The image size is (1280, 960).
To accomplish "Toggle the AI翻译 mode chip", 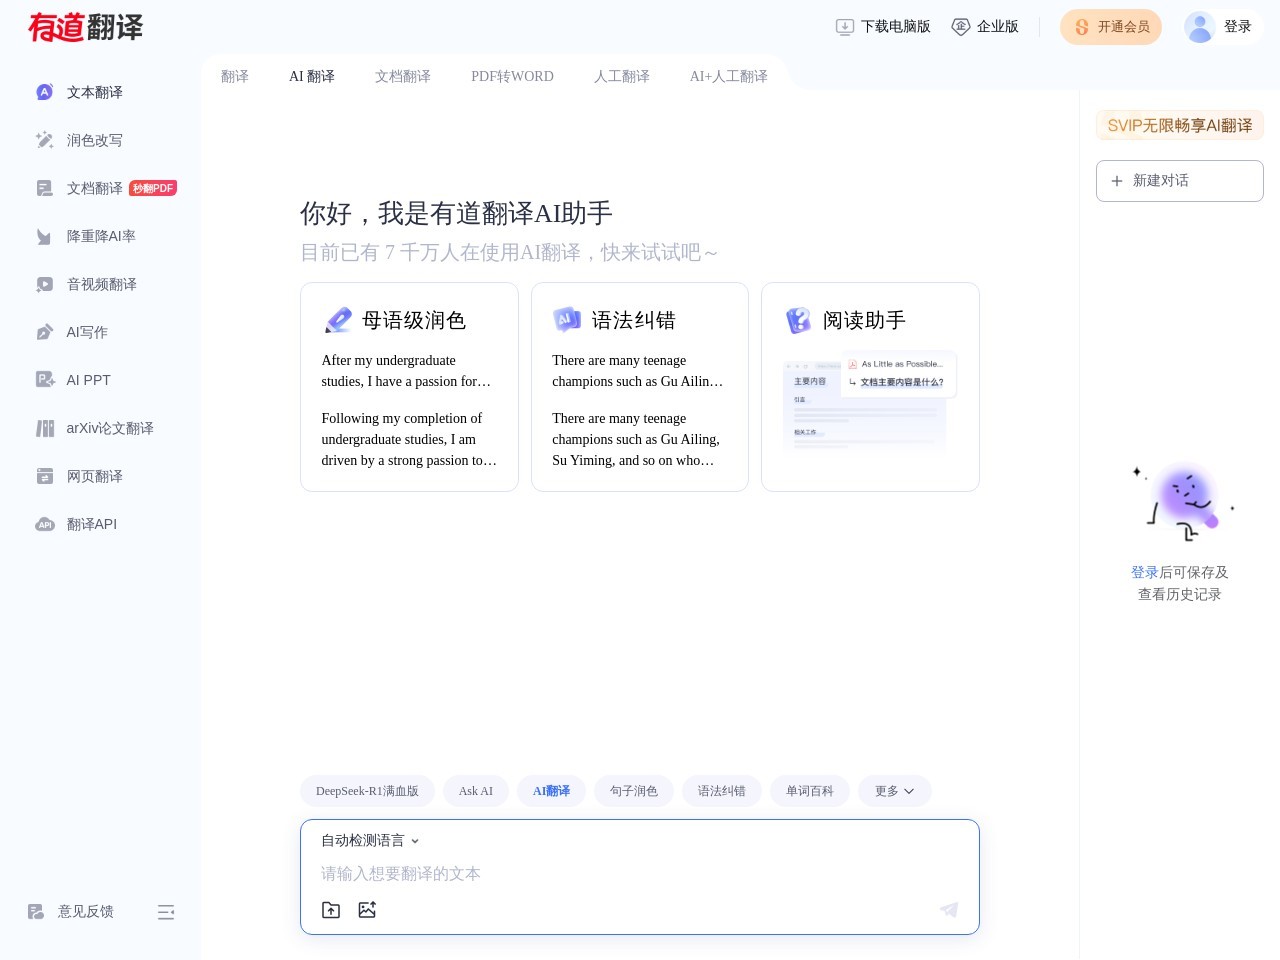I will point(551,791).
